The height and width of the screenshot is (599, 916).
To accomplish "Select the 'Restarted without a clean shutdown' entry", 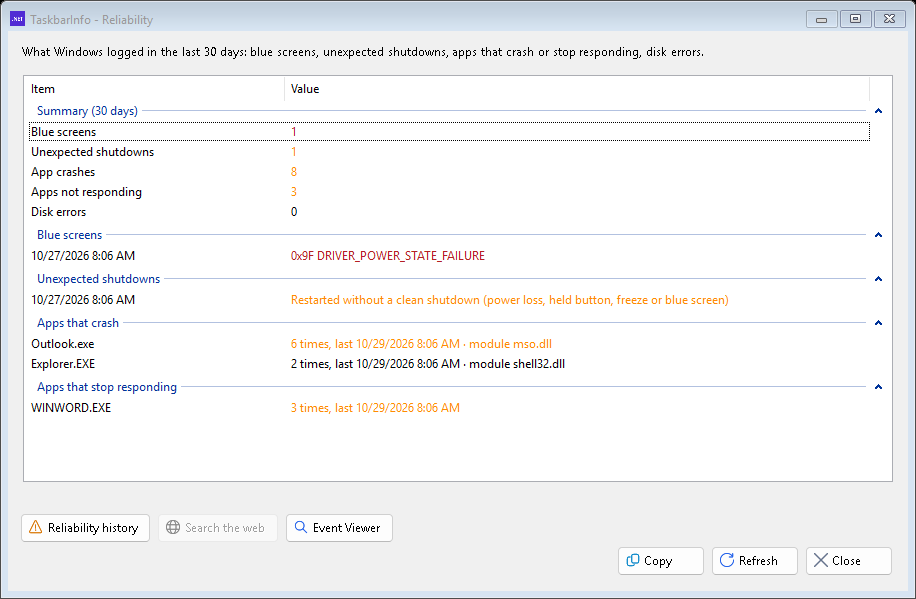I will 449,300.
